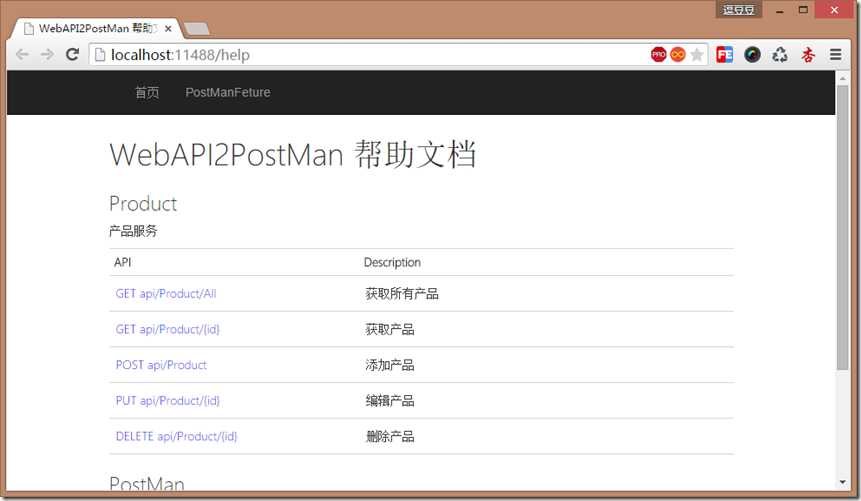Reload the page with the refresh icon
This screenshot has width=861, height=501.
click(x=72, y=54)
